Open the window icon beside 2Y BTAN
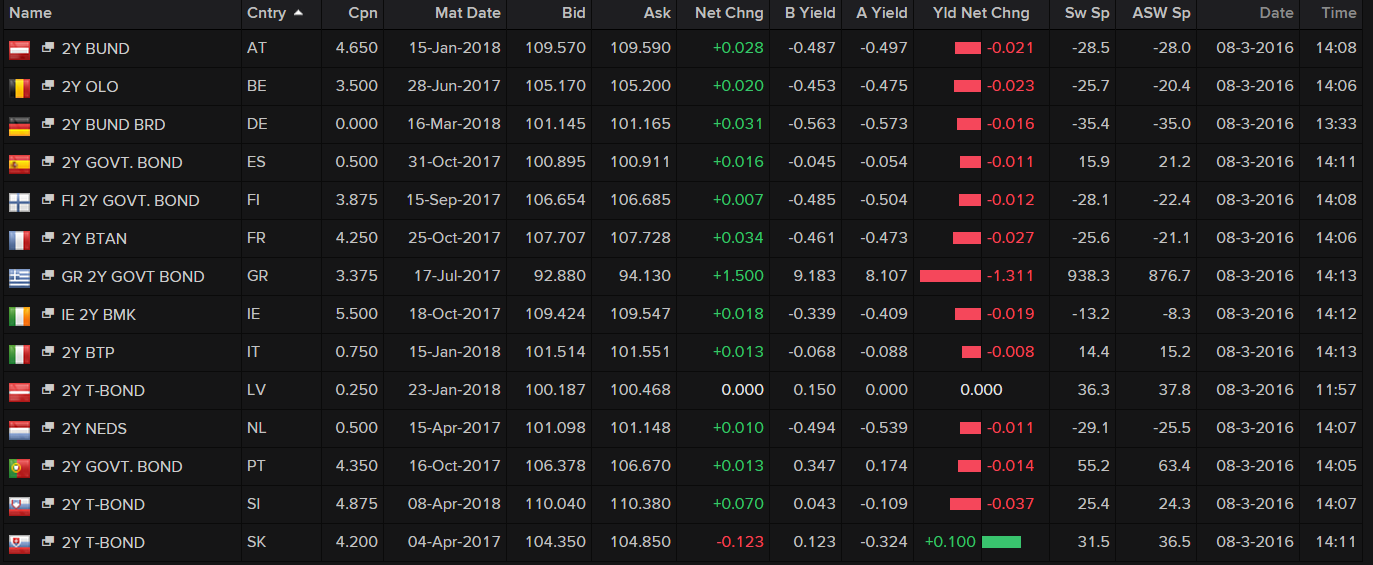This screenshot has height=565, width=1373. pos(48,238)
